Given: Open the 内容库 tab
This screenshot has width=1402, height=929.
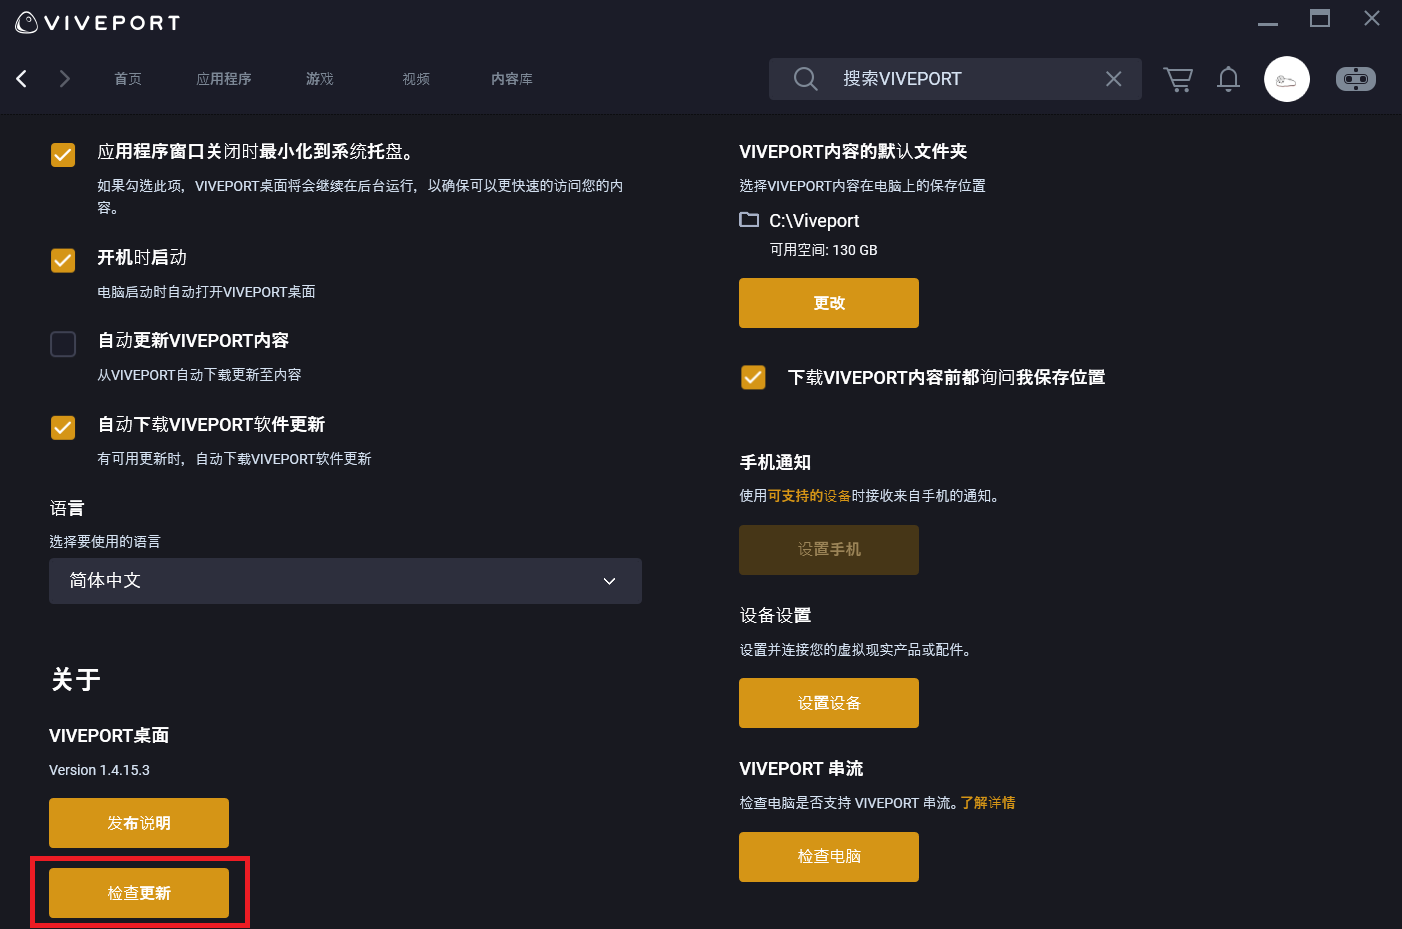Looking at the screenshot, I should 512,79.
